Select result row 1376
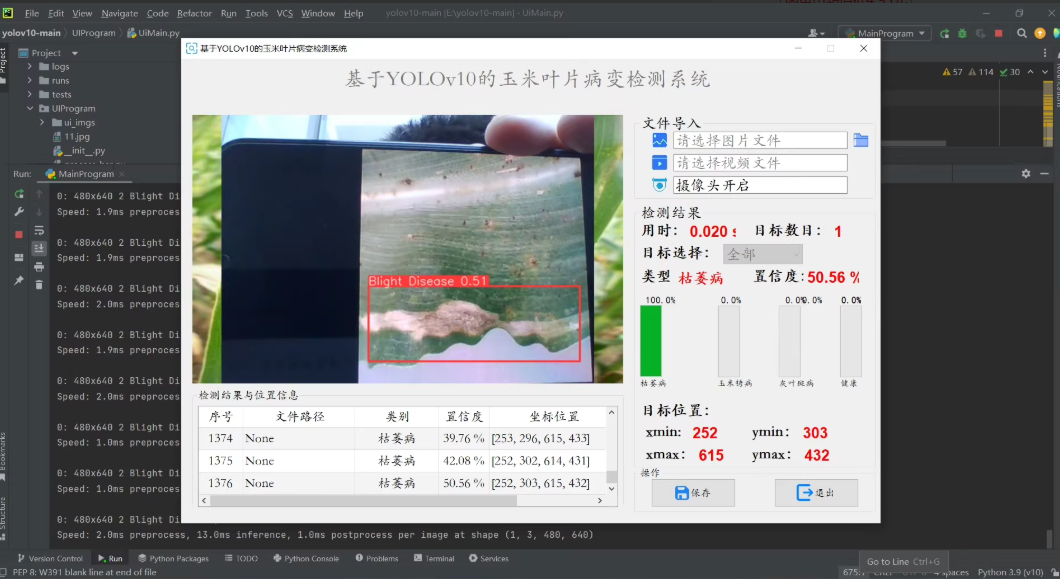Screen dimensions: 1060x579 (402, 483)
